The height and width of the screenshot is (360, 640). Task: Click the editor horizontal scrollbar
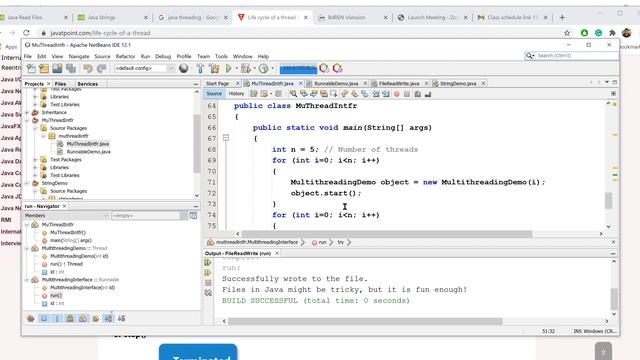click(x=387, y=234)
